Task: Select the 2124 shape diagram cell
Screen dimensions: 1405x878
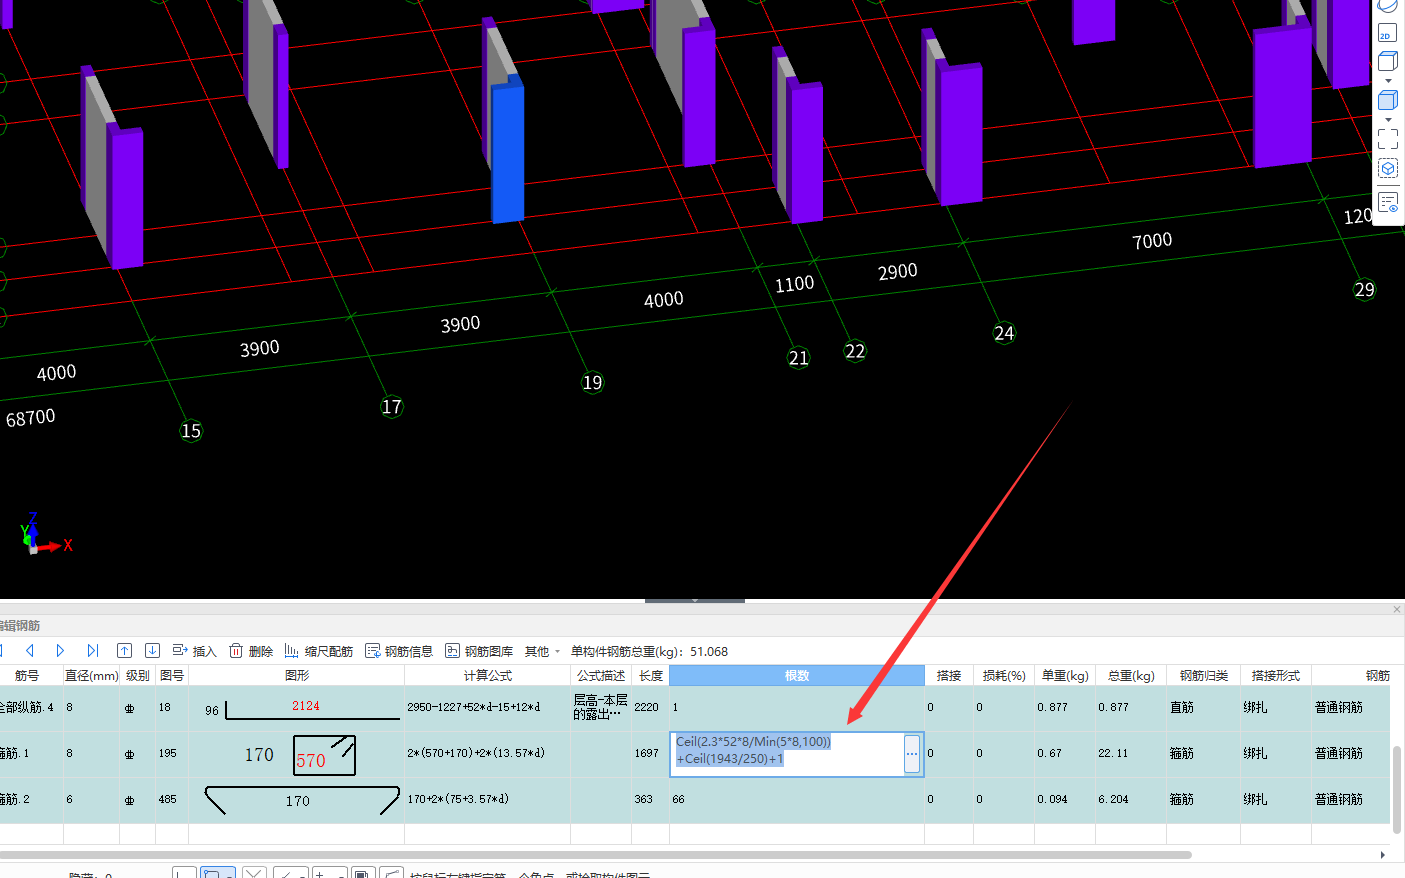Action: [x=297, y=708]
